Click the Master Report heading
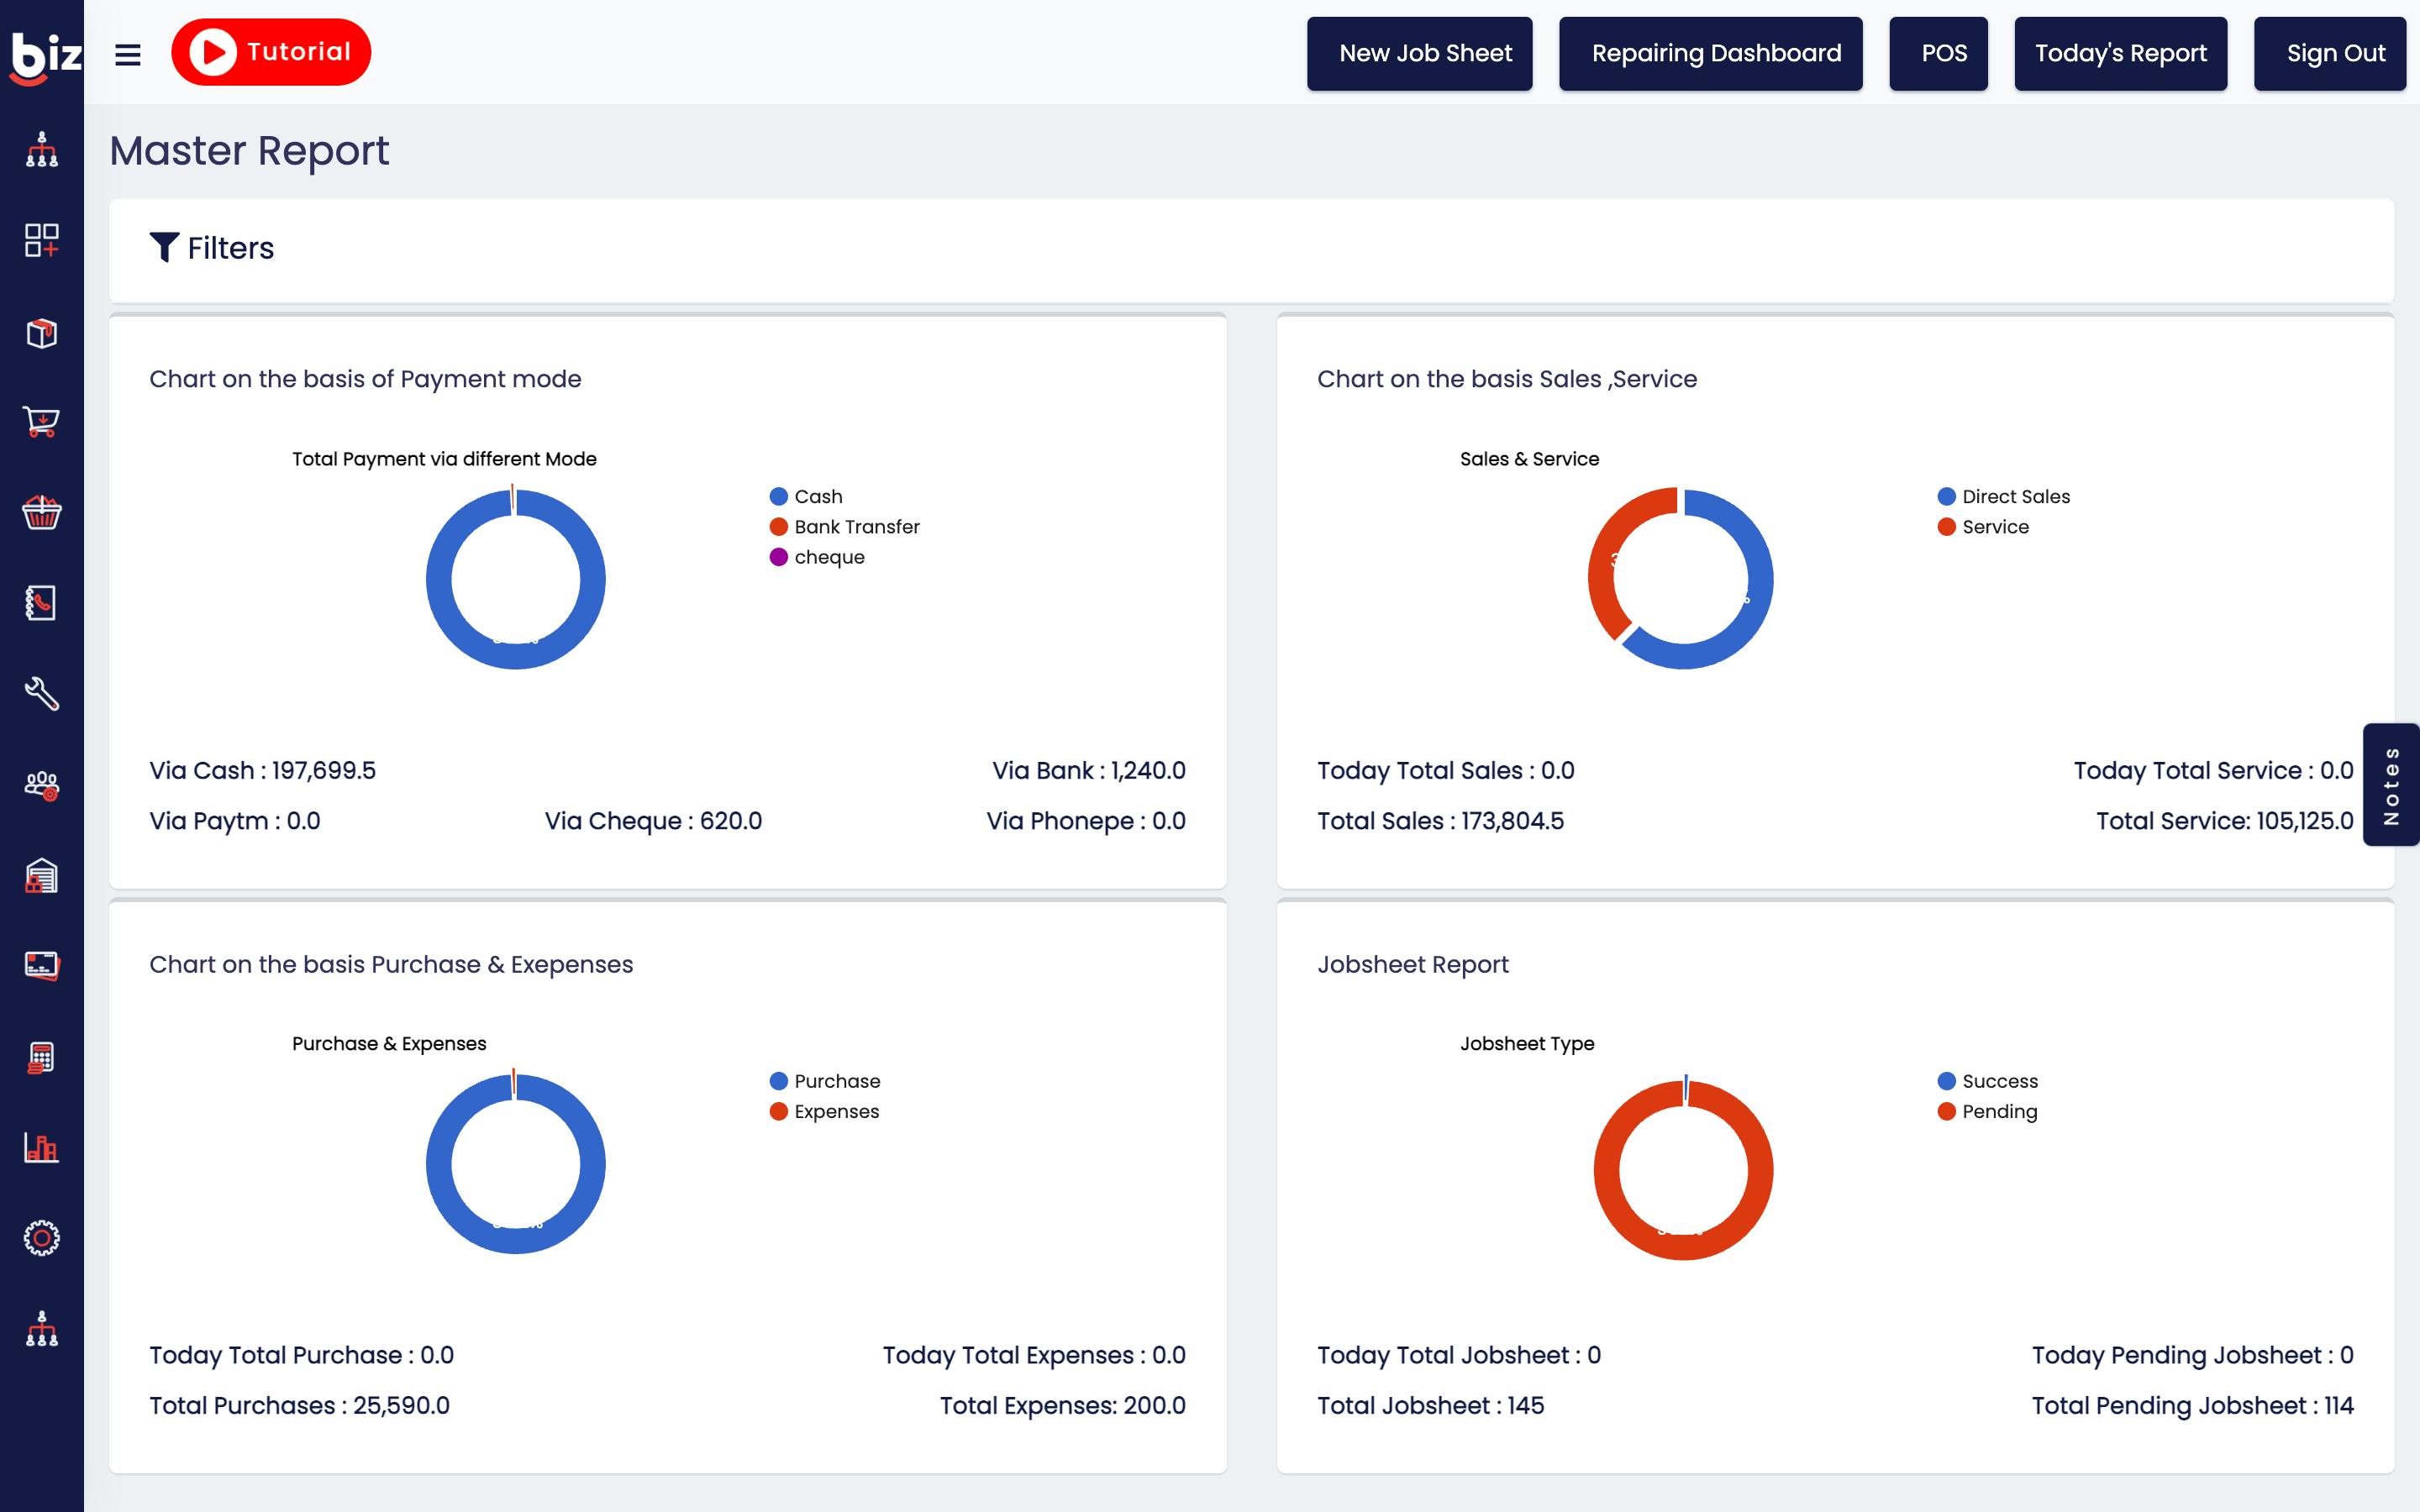The image size is (2420, 1512). click(x=249, y=151)
